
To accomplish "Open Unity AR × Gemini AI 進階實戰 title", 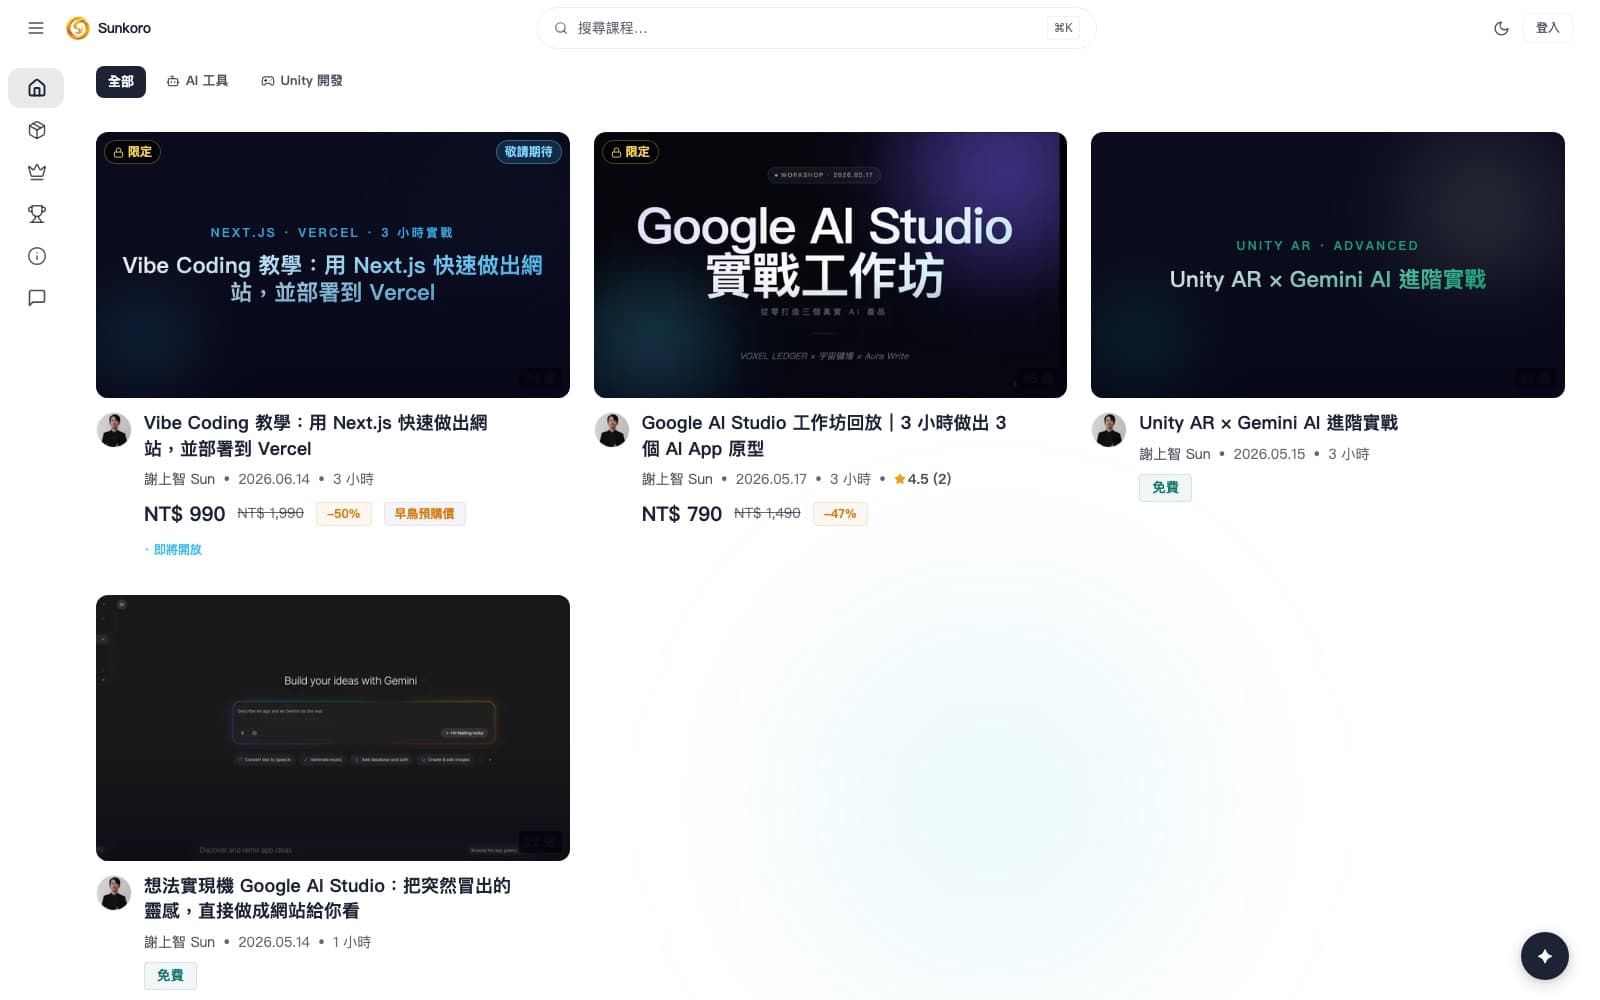I will [1268, 423].
